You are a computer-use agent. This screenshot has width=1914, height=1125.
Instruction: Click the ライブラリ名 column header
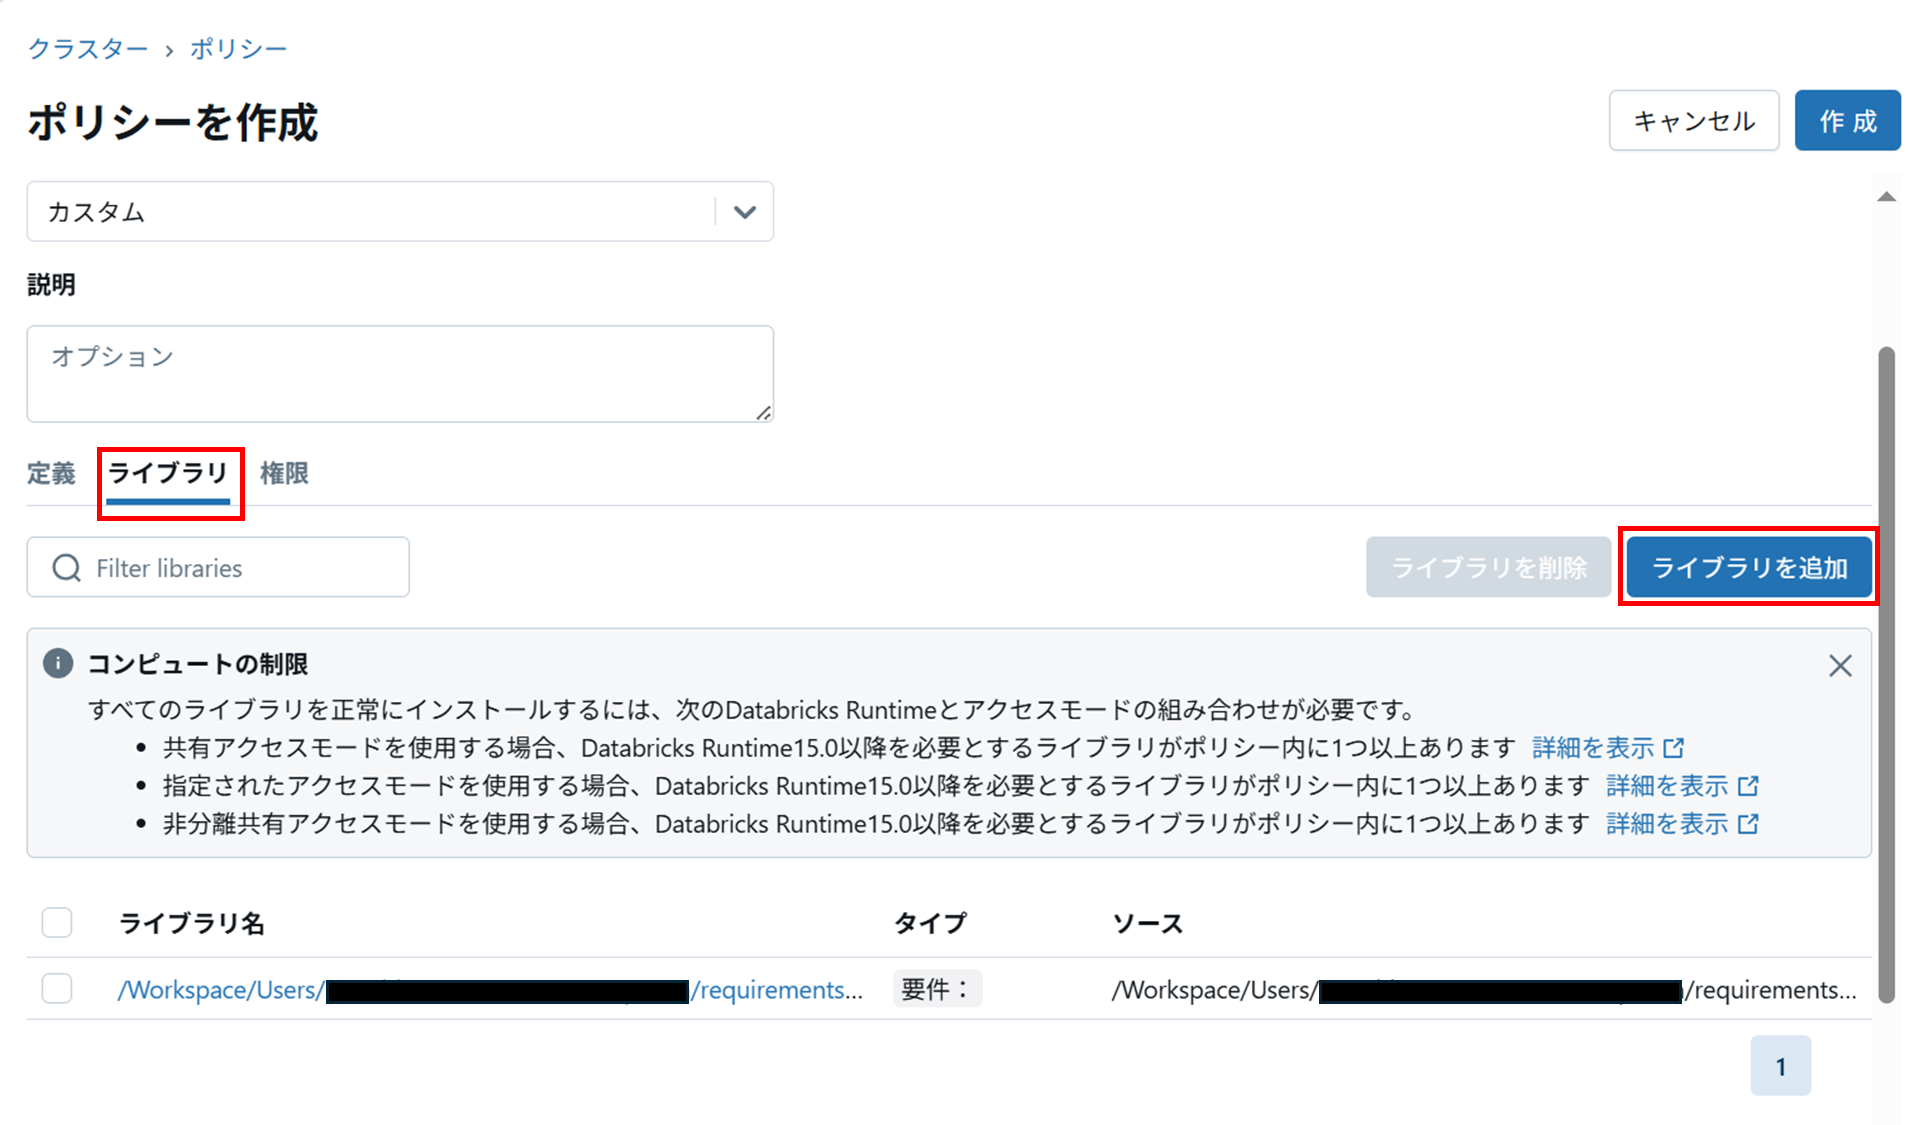(x=192, y=923)
